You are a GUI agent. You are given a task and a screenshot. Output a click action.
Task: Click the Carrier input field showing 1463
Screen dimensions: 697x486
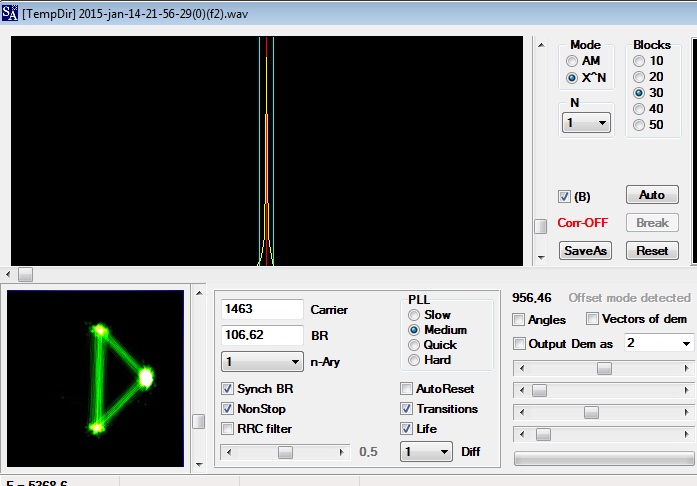[x=262, y=309]
